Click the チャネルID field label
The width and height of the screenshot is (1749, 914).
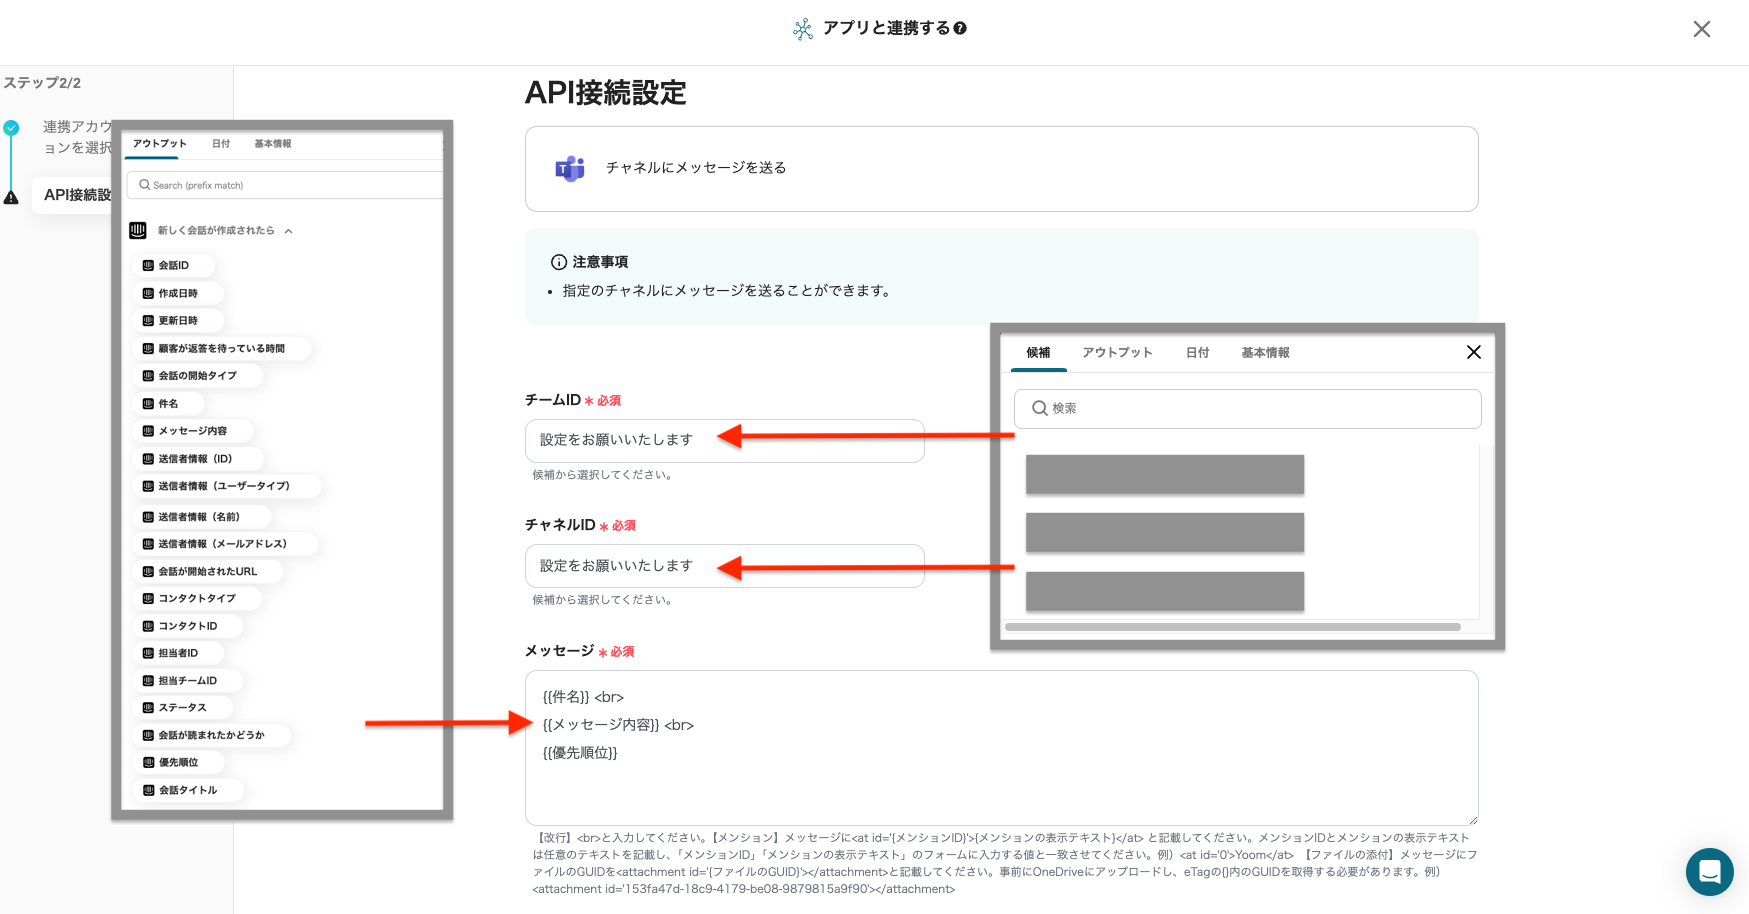point(560,525)
